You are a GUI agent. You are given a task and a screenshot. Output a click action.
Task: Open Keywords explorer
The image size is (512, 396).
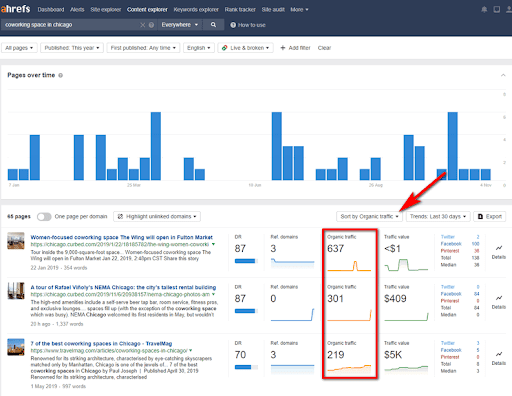(196, 10)
